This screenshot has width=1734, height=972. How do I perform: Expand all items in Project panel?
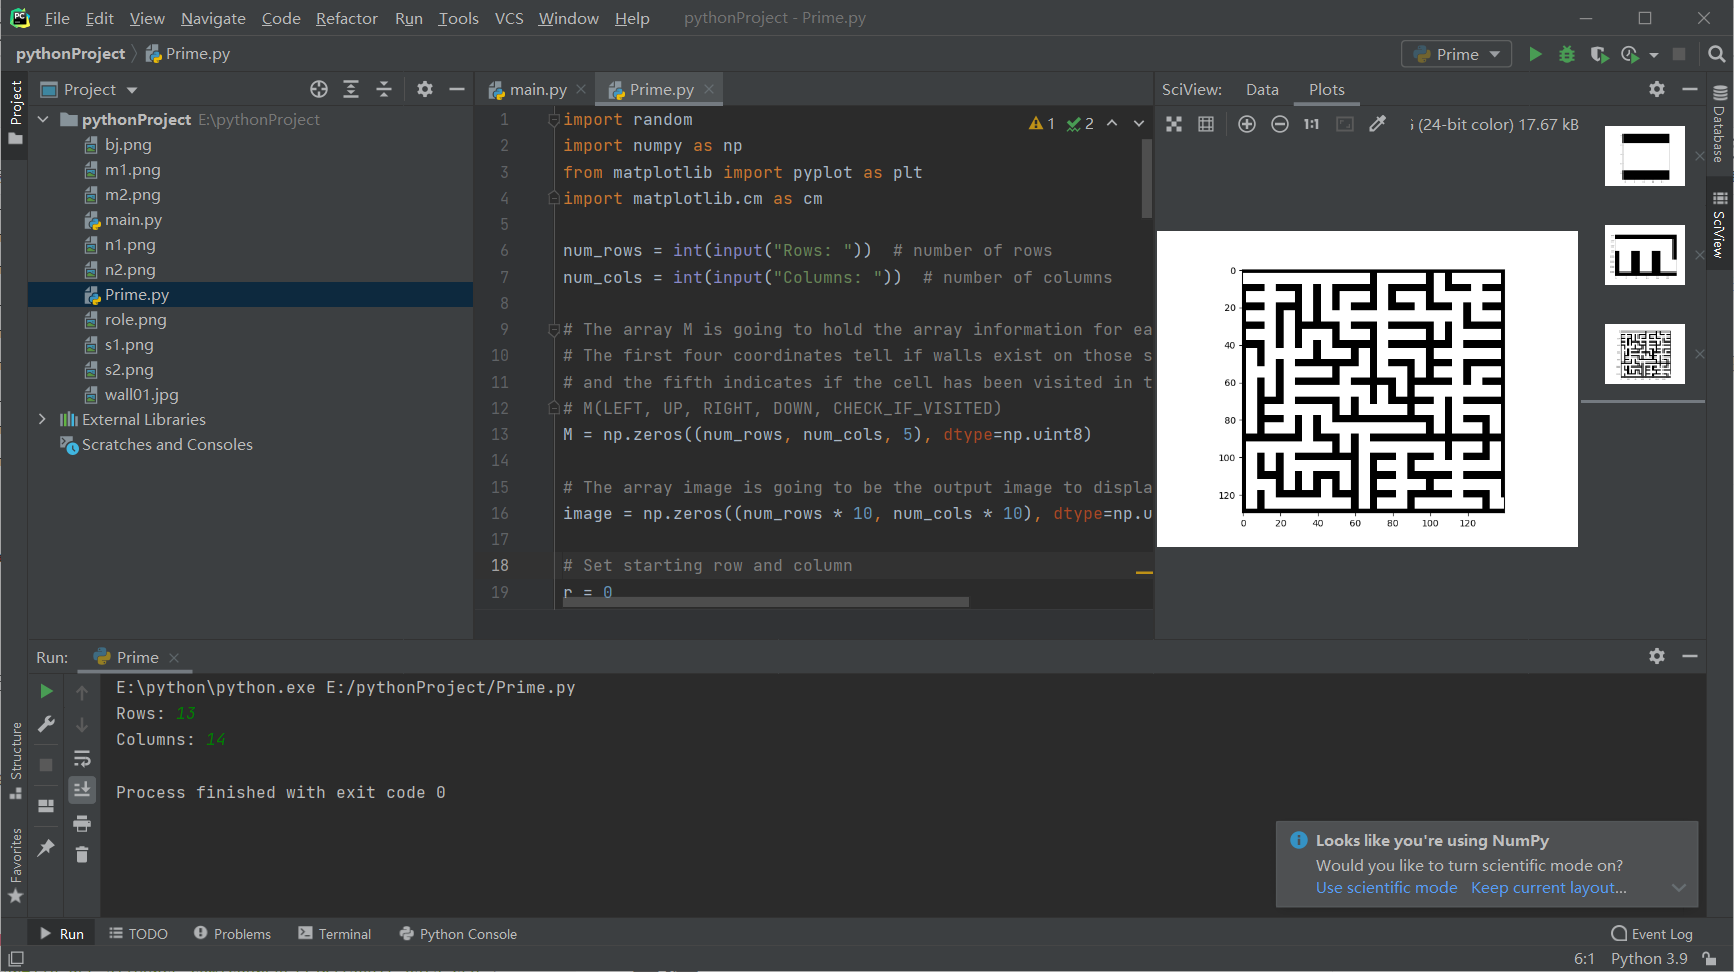click(x=351, y=89)
